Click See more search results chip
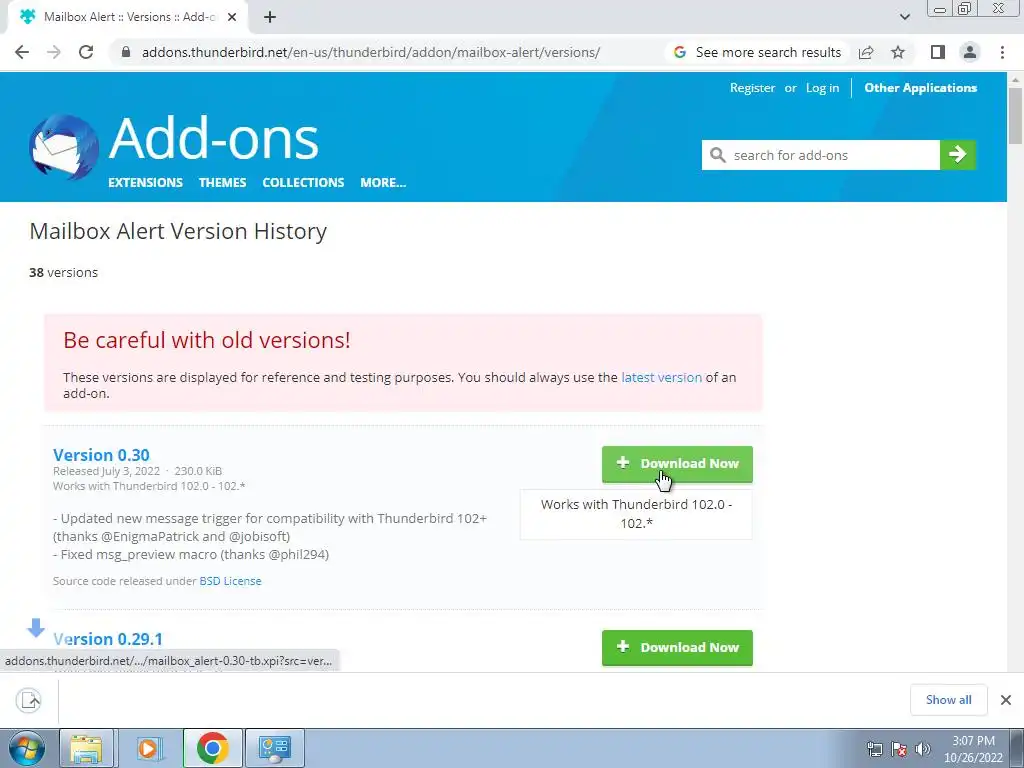Image resolution: width=1024 pixels, height=768 pixels. (x=758, y=52)
